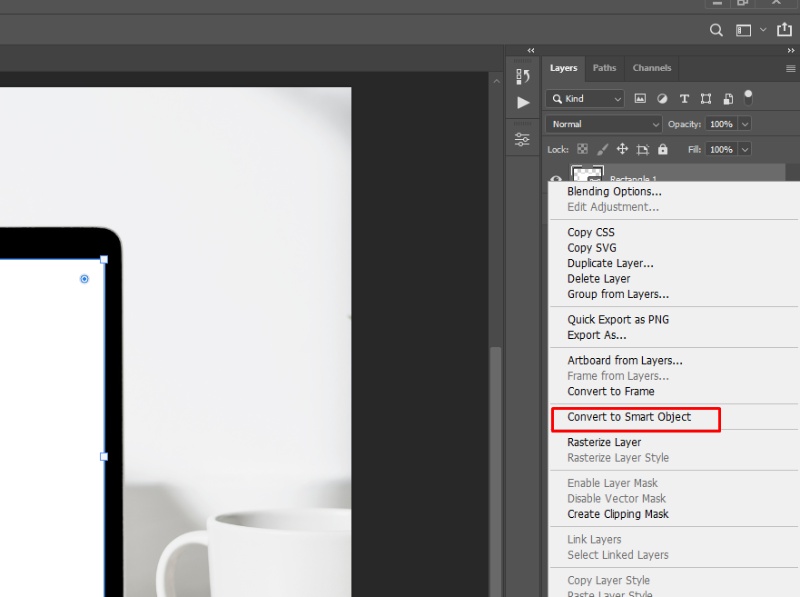Click the search icon in the toolbar
Viewport: 800px width, 597px height.
717,29
